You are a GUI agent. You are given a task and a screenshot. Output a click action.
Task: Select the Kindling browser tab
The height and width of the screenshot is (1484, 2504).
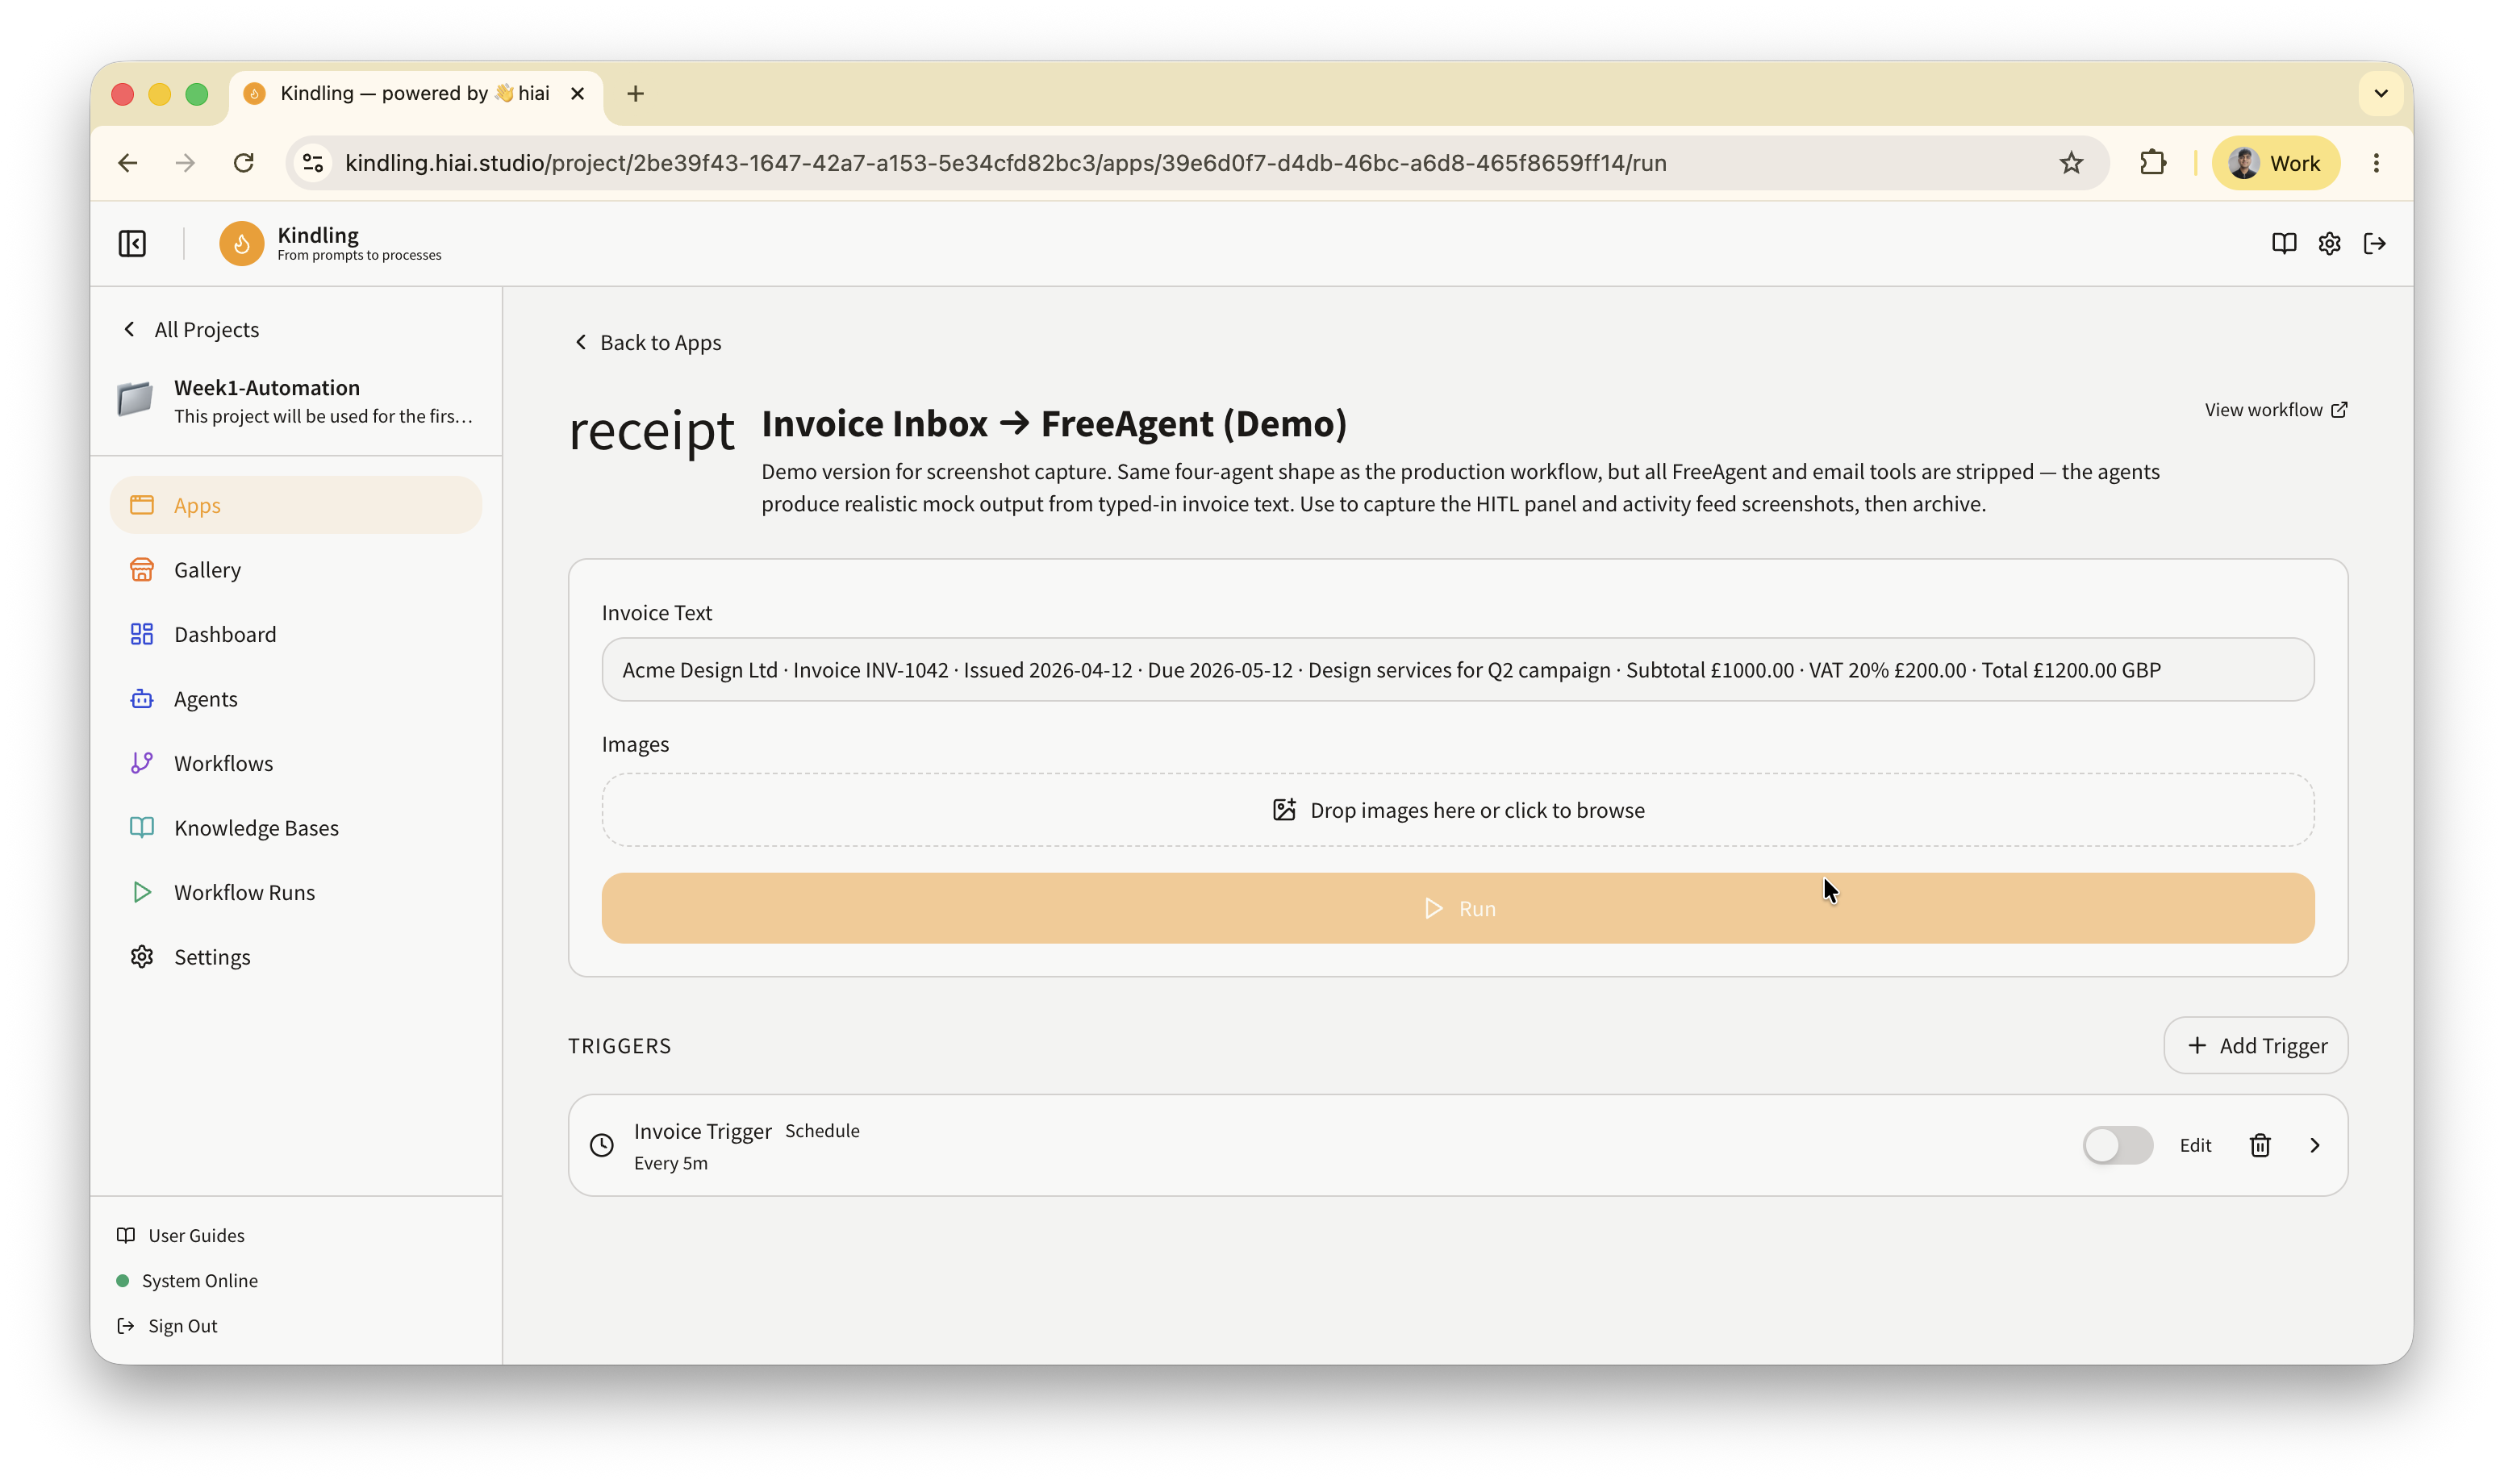pos(415,94)
